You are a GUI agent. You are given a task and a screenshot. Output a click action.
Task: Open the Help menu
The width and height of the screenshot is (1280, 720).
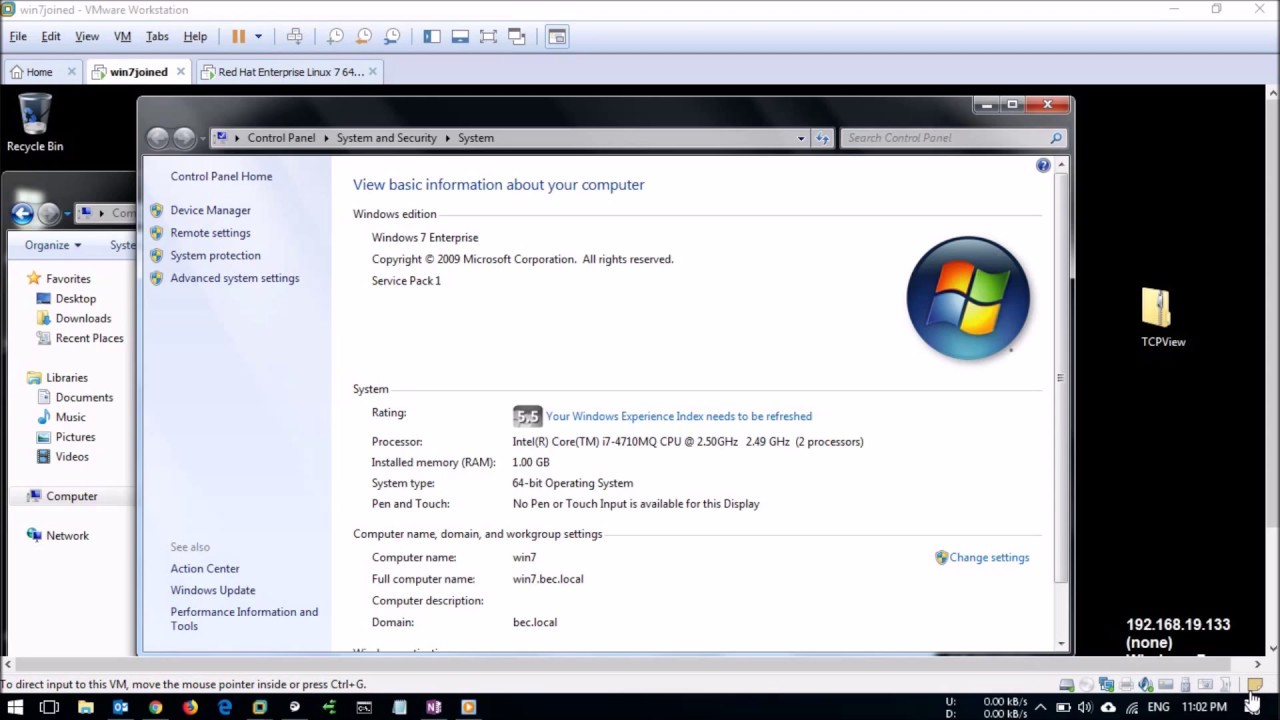pos(195,36)
